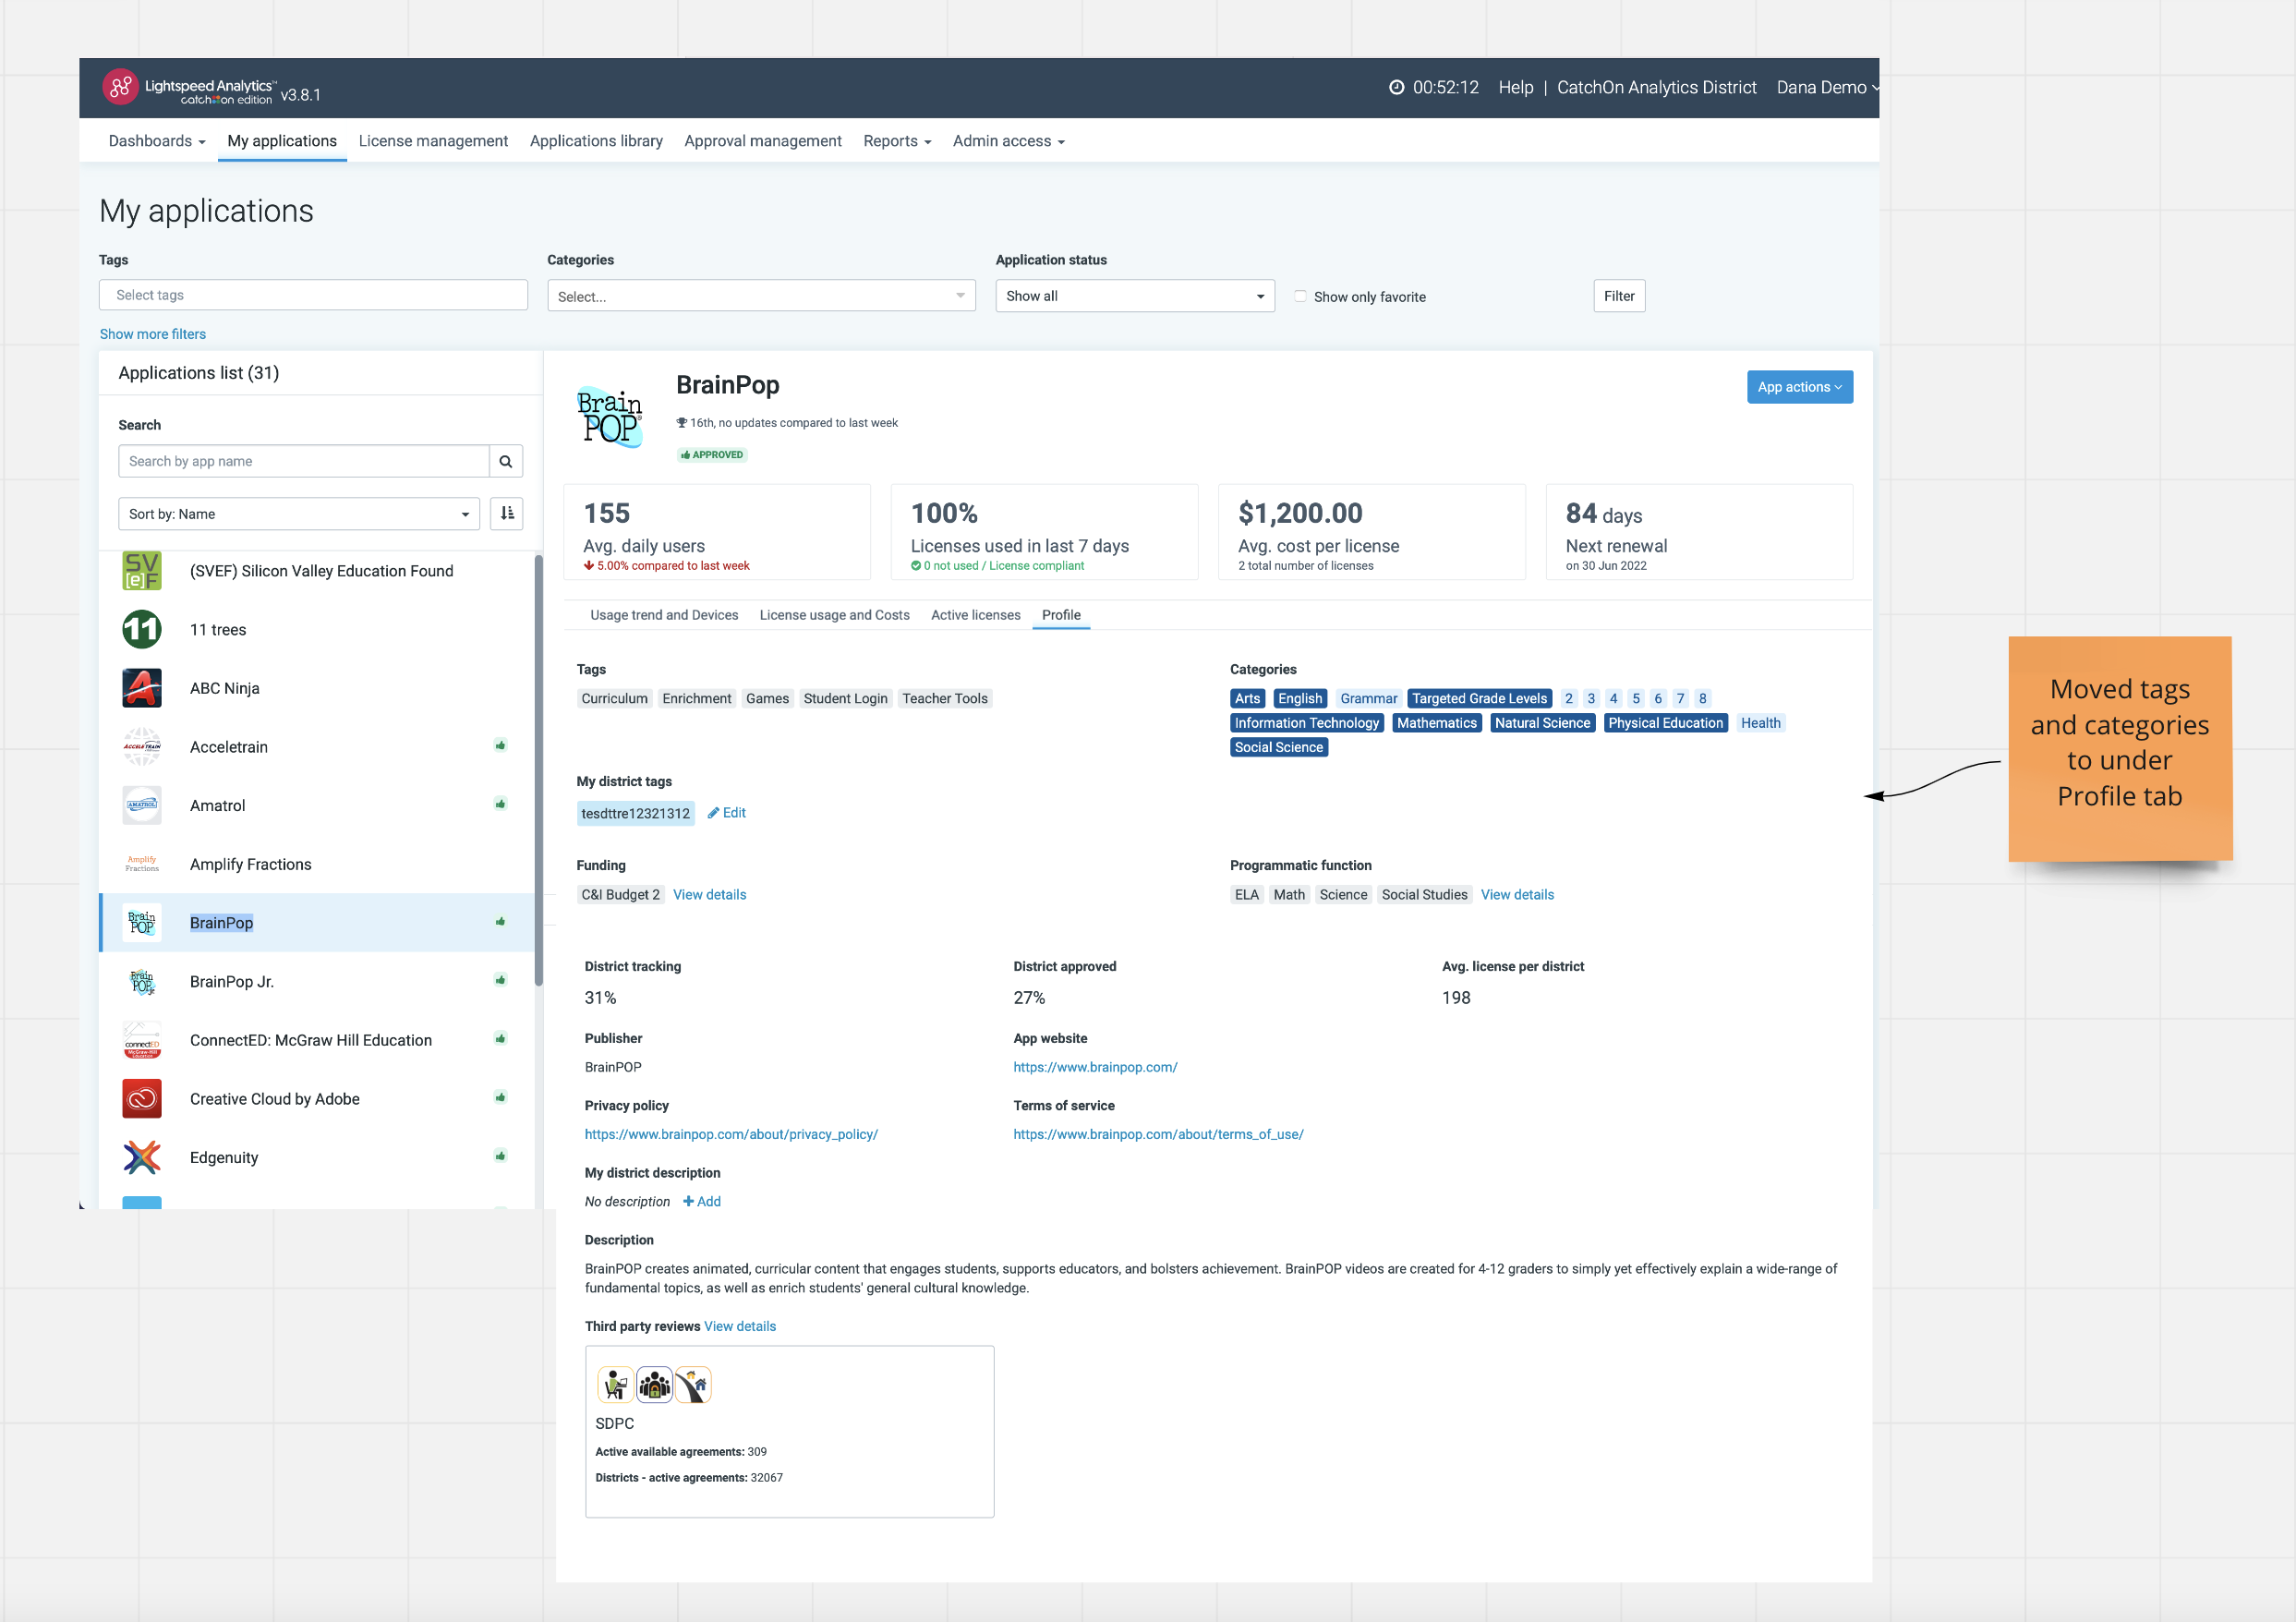Expand Show more filters
This screenshot has width=2296, height=1622.
pos(153,334)
